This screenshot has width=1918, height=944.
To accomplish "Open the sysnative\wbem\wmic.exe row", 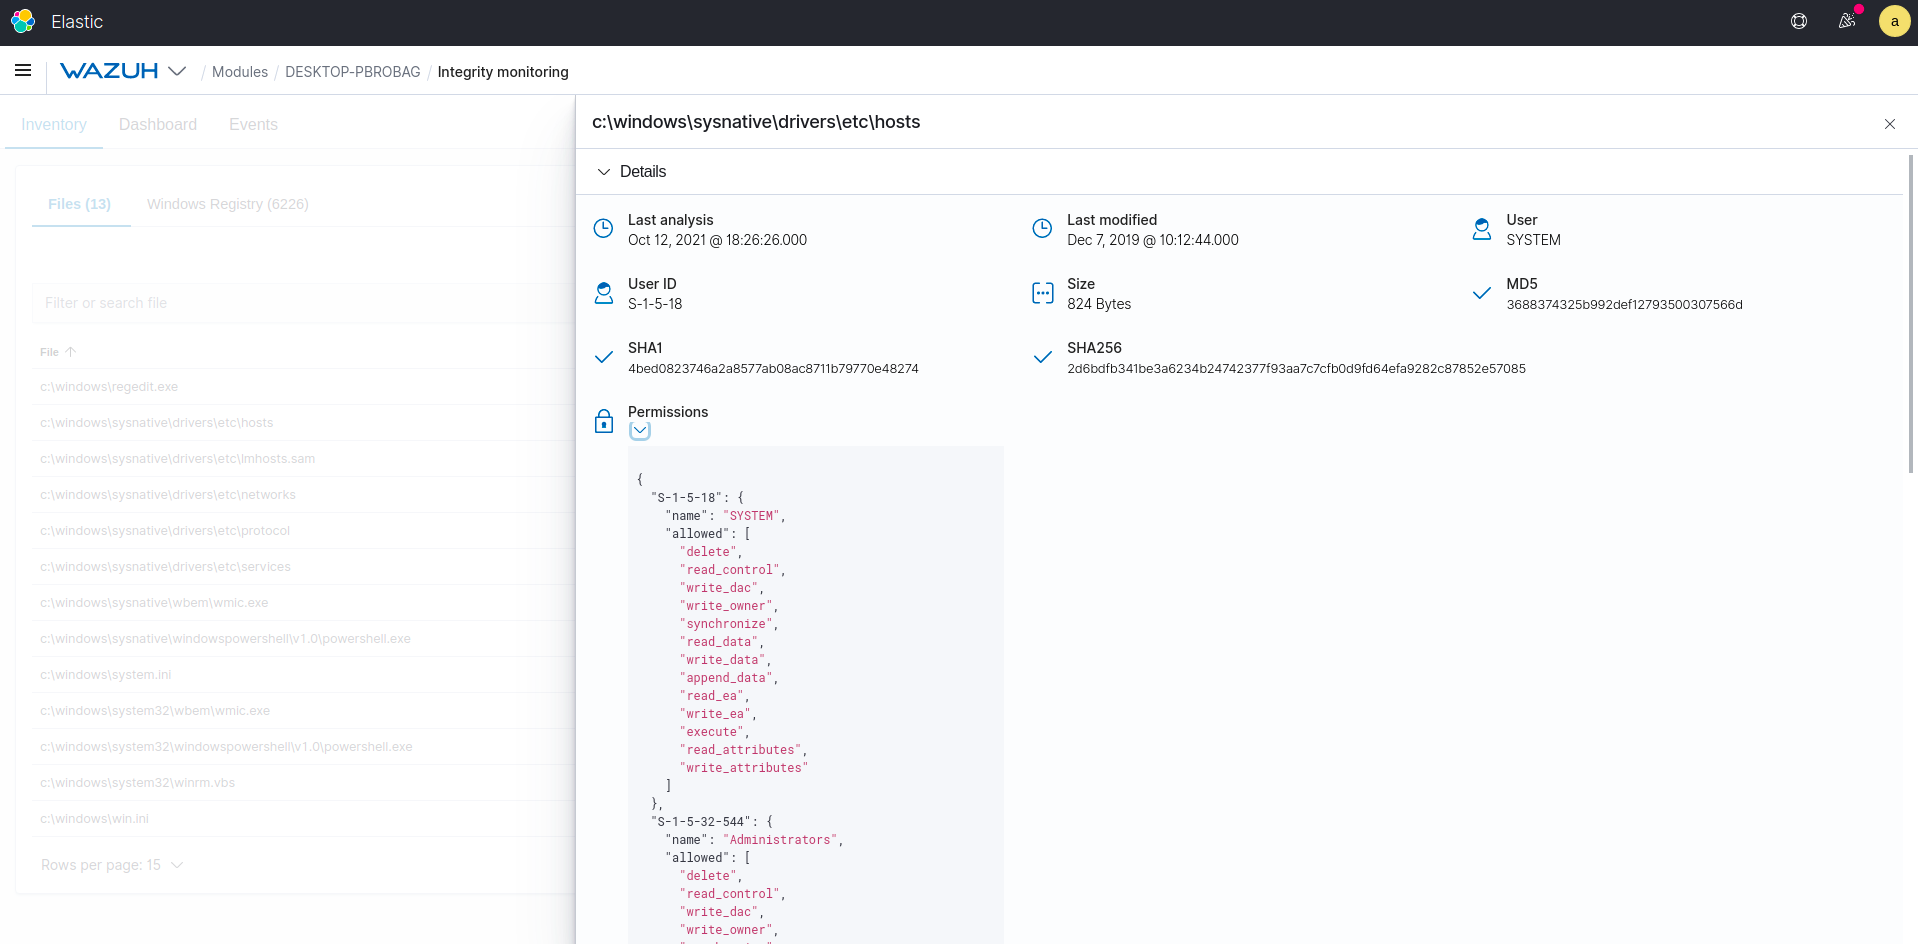I will [303, 603].
